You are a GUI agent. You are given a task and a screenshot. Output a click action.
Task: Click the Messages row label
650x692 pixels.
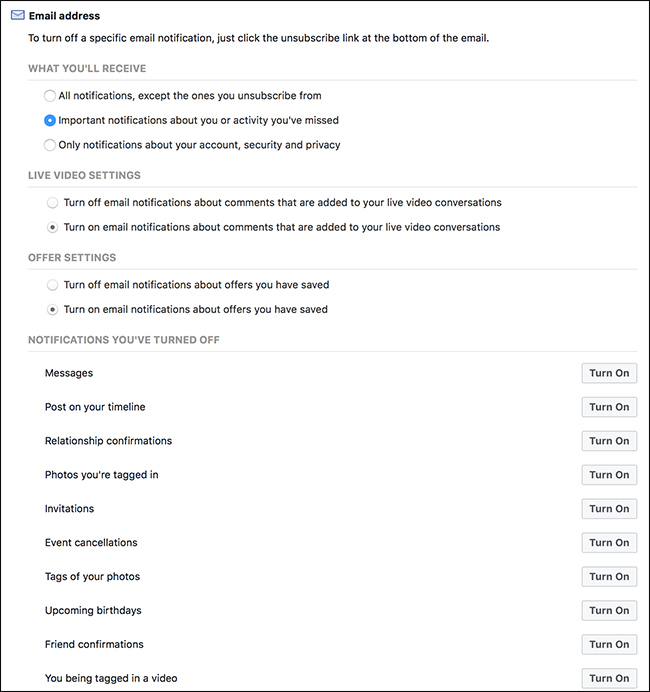click(x=69, y=373)
